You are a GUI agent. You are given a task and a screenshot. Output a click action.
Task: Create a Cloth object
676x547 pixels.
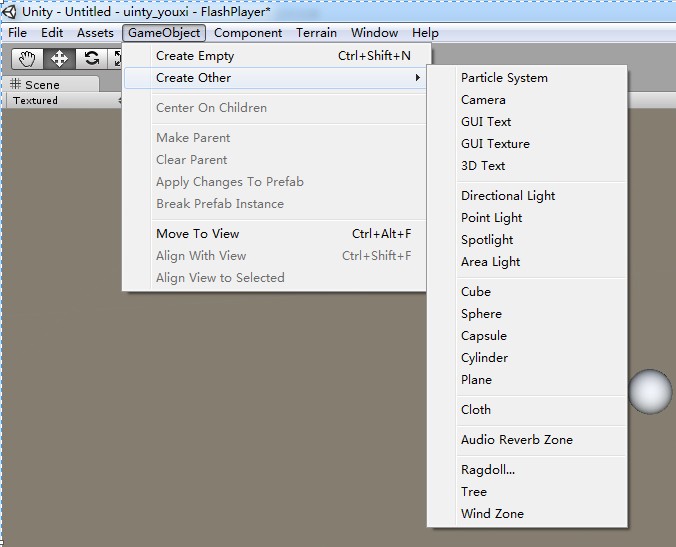[x=527, y=410]
